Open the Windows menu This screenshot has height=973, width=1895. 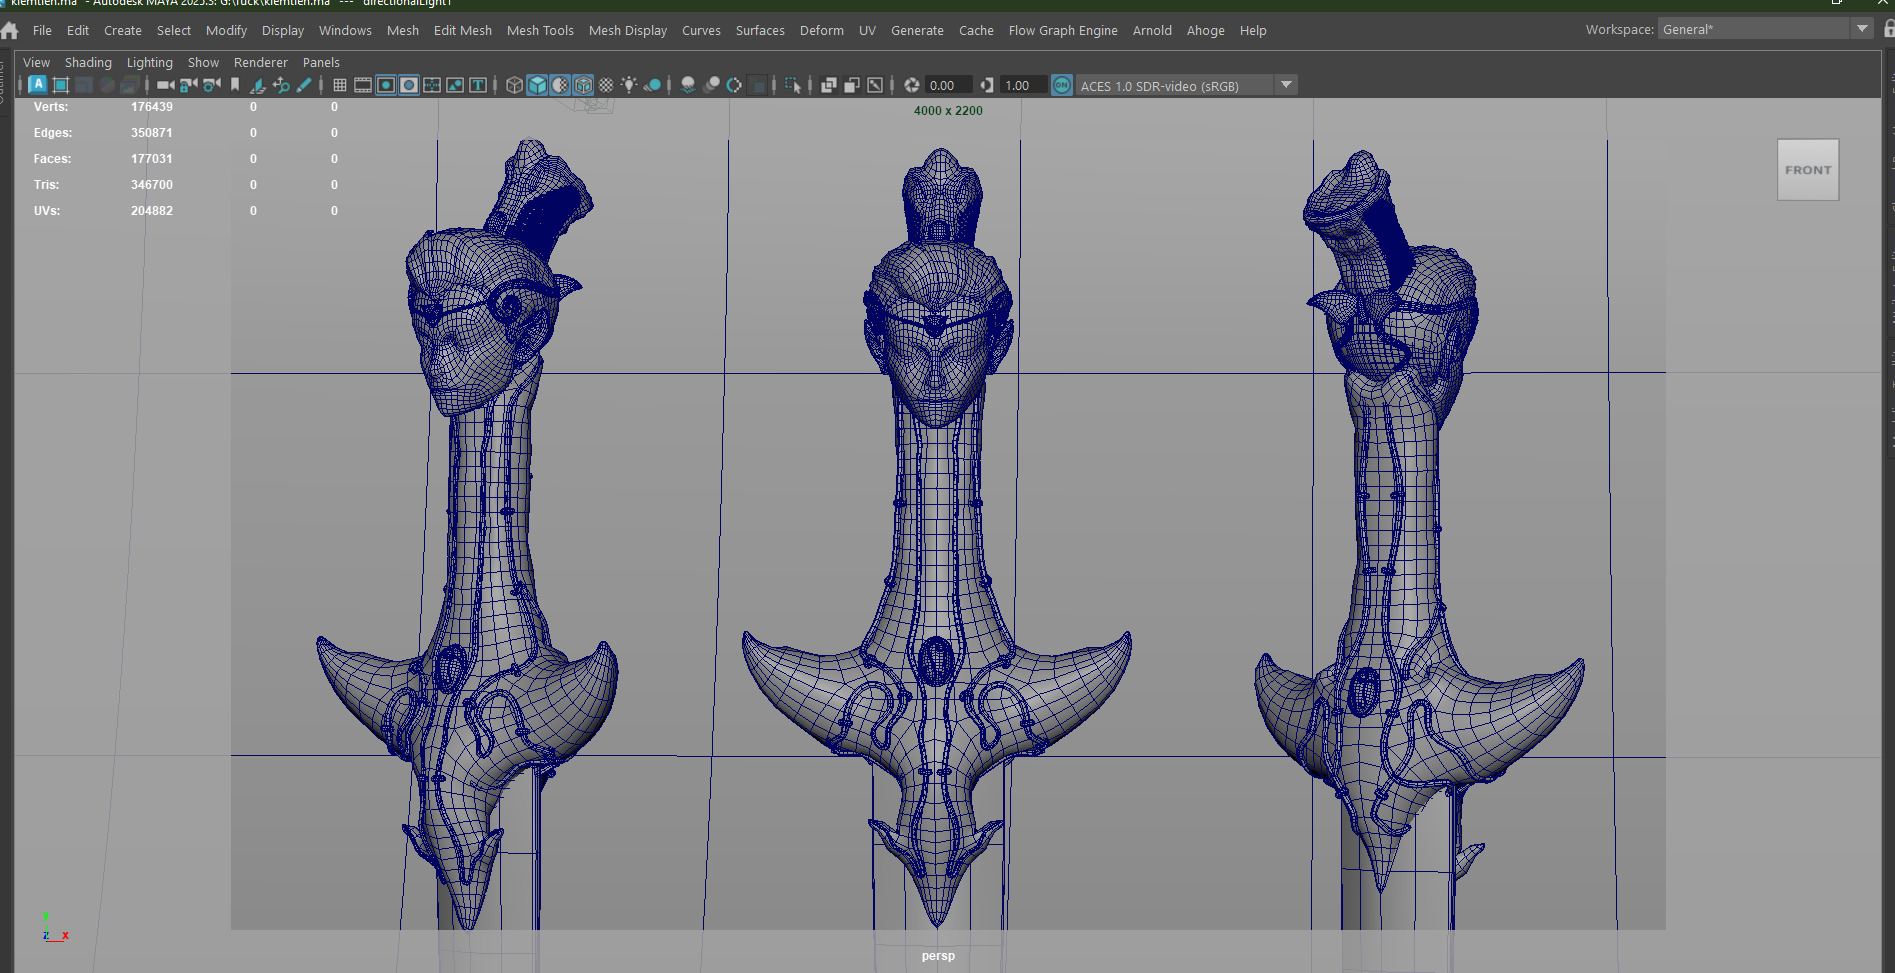[345, 30]
